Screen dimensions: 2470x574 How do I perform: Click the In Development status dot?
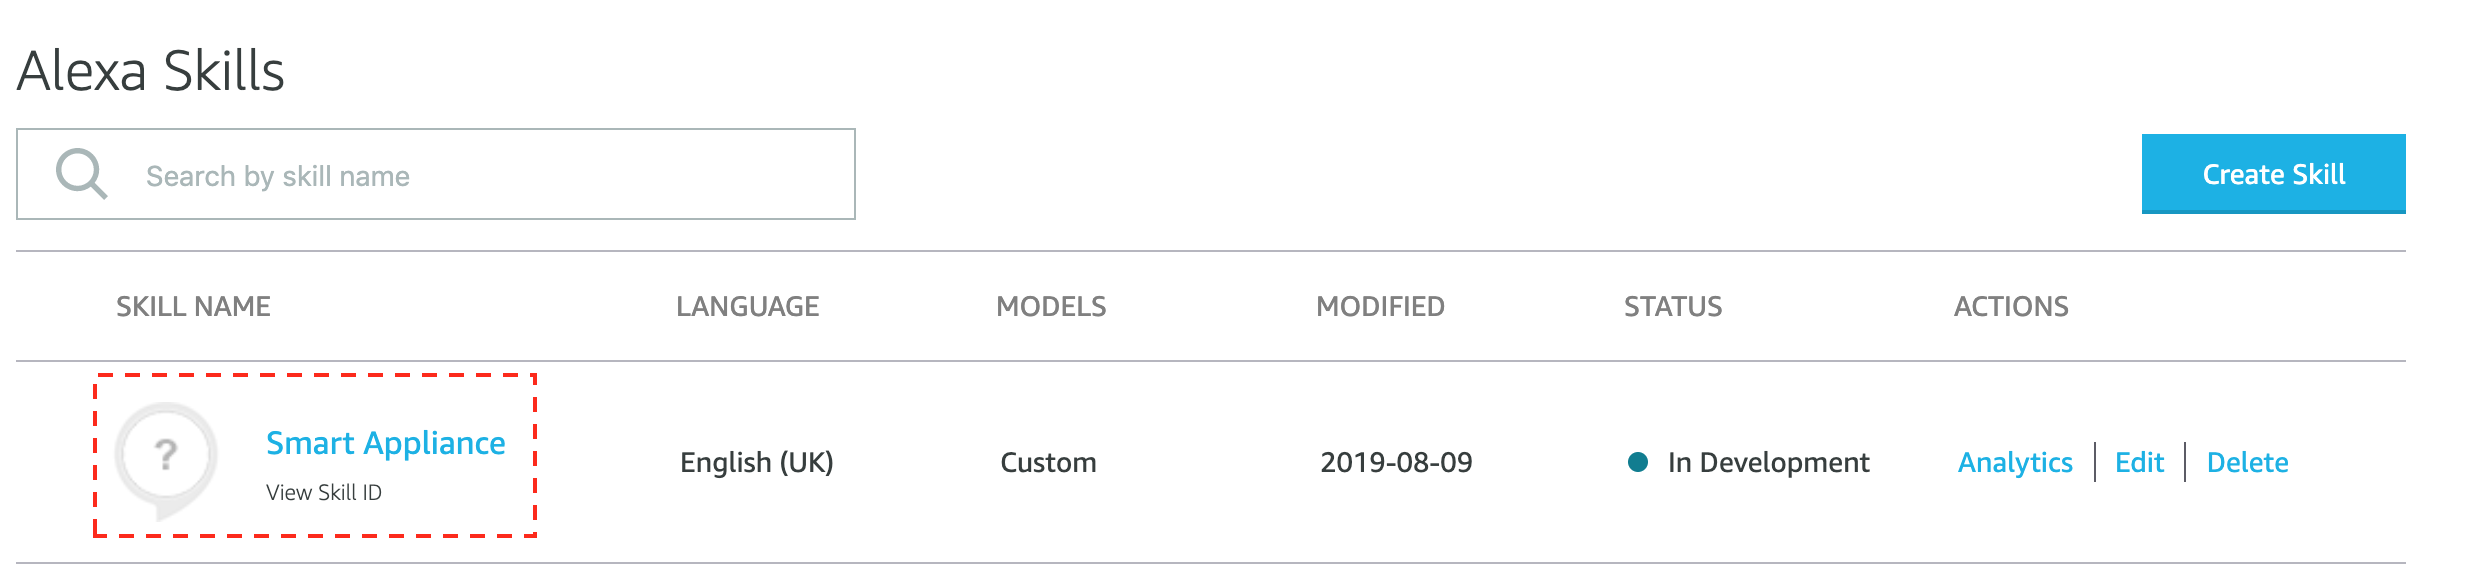click(x=1638, y=462)
